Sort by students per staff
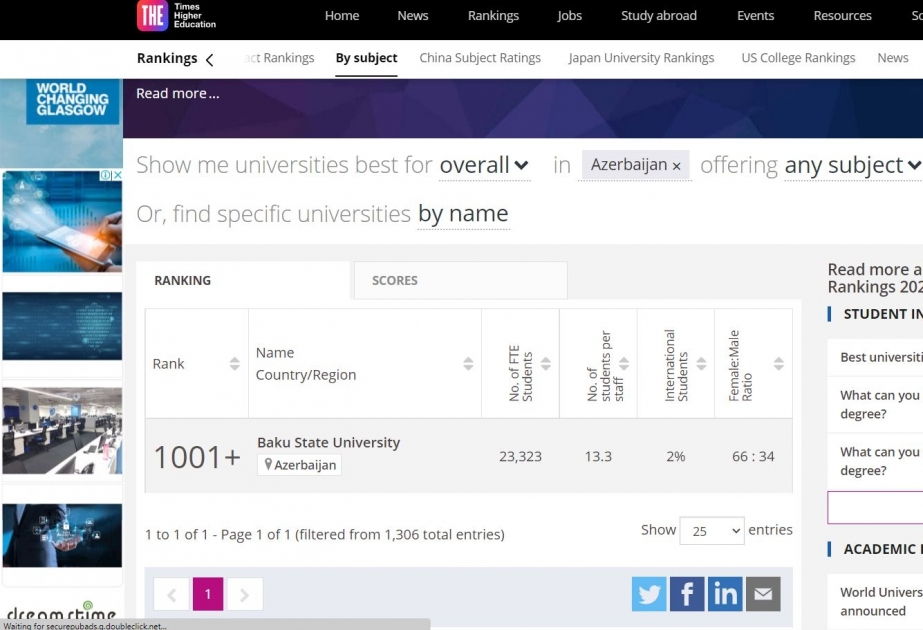The width and height of the screenshot is (923, 630). point(623,363)
